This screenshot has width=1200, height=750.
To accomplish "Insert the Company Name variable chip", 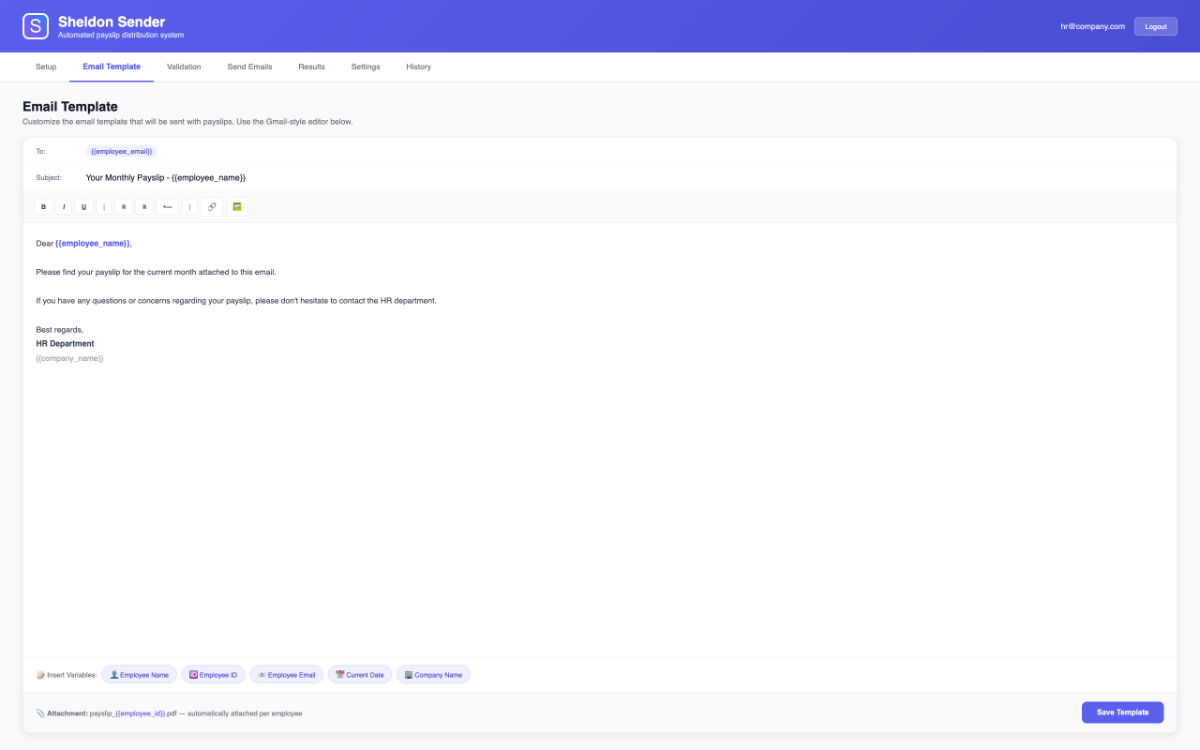I will (x=433, y=675).
